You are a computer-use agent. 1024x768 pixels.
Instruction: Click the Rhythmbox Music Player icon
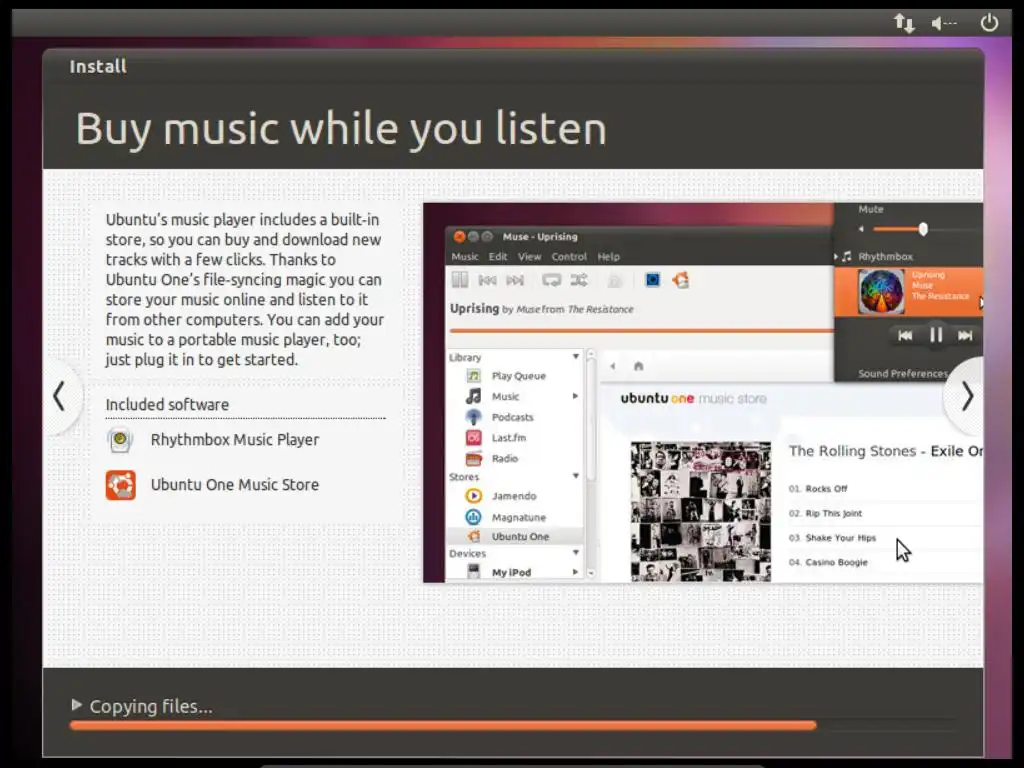pyautogui.click(x=120, y=440)
